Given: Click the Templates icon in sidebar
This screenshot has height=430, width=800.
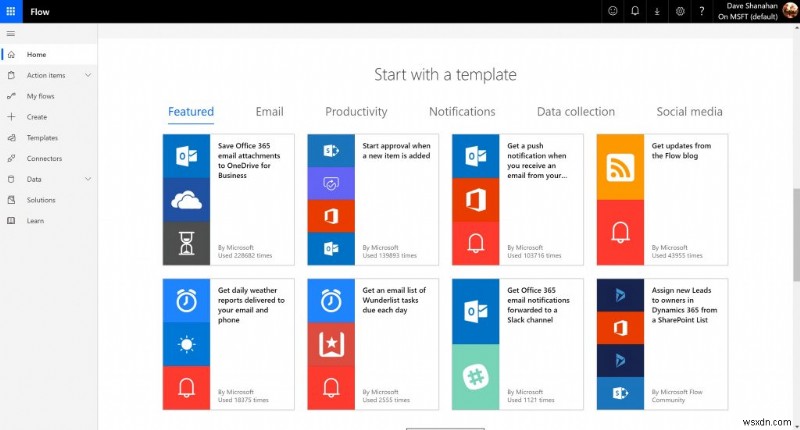Looking at the screenshot, I should [x=11, y=138].
